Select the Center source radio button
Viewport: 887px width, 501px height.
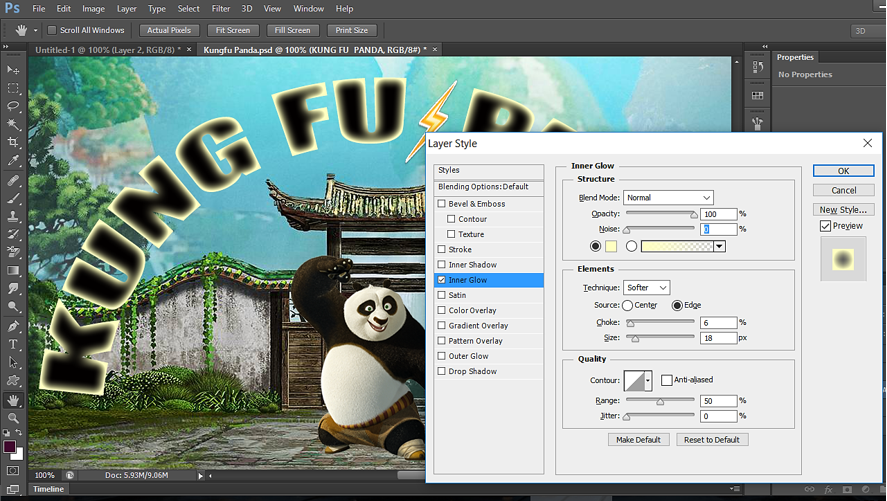click(x=627, y=305)
